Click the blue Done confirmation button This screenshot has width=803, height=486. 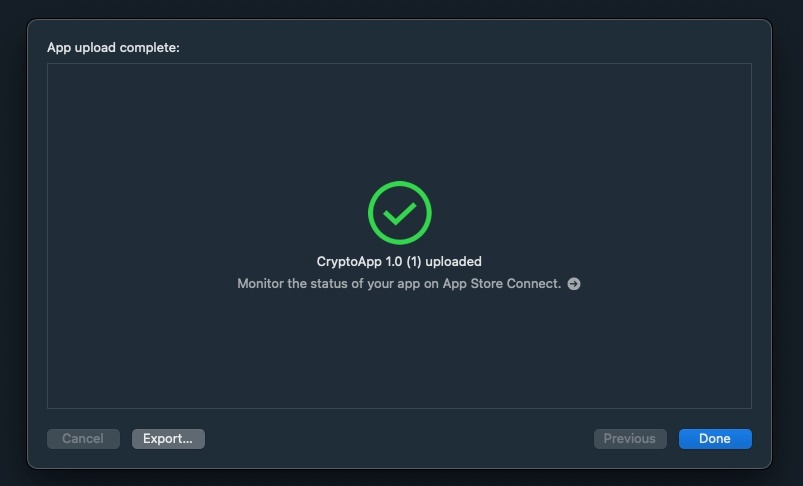[x=715, y=439]
